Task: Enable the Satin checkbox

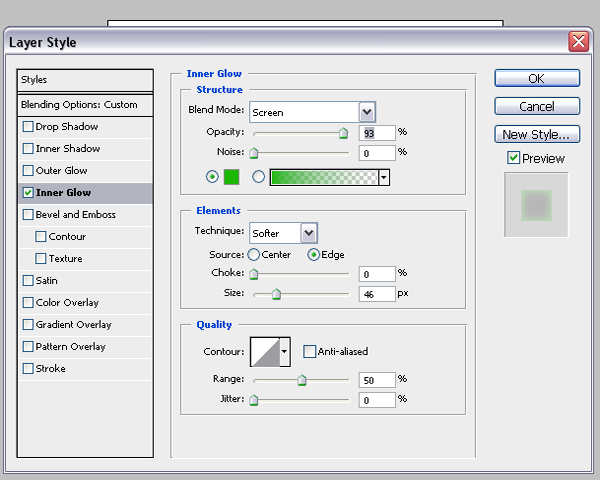Action: tap(28, 281)
